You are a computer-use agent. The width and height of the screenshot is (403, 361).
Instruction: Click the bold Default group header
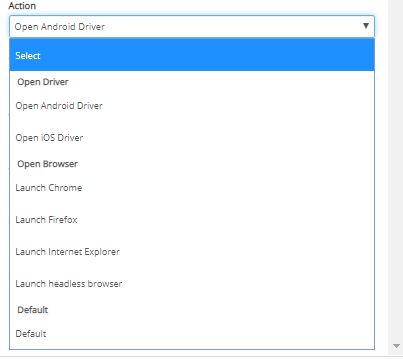33,310
